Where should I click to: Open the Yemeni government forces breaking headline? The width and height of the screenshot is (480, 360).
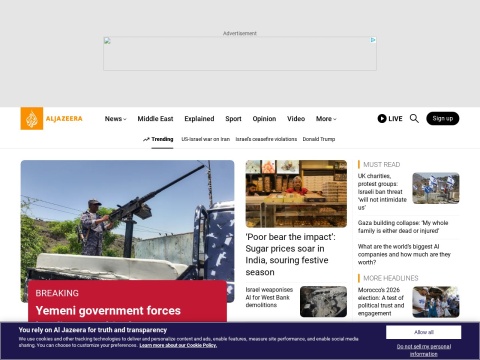click(108, 311)
